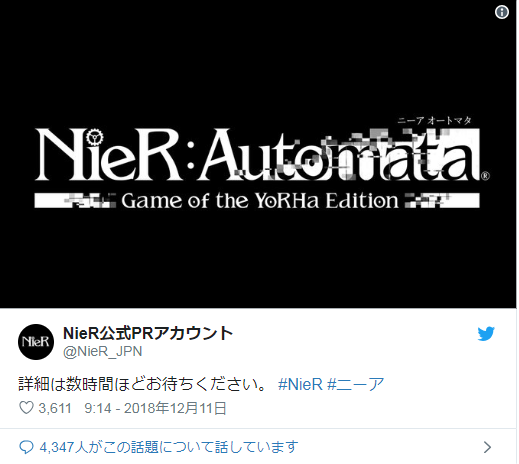Viewport: 519px width, 464px height.
Task: Click the Game of the YoRHa Edition banner text
Action: click(260, 200)
